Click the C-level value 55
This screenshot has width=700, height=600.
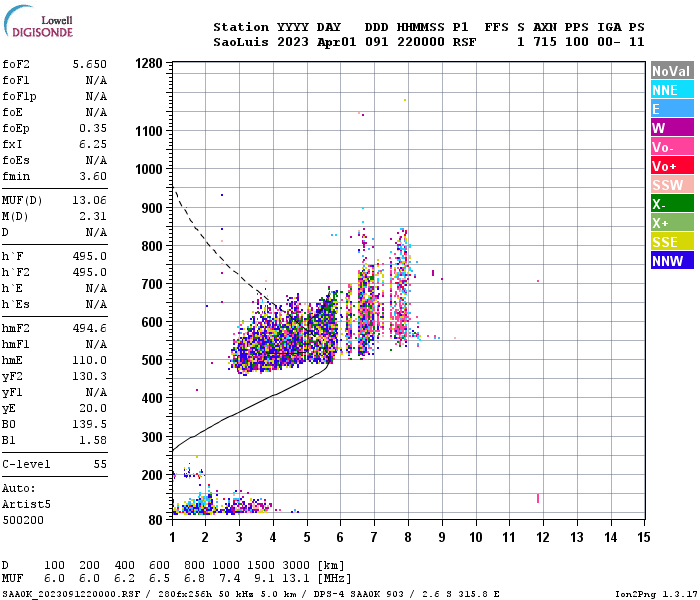(100, 464)
